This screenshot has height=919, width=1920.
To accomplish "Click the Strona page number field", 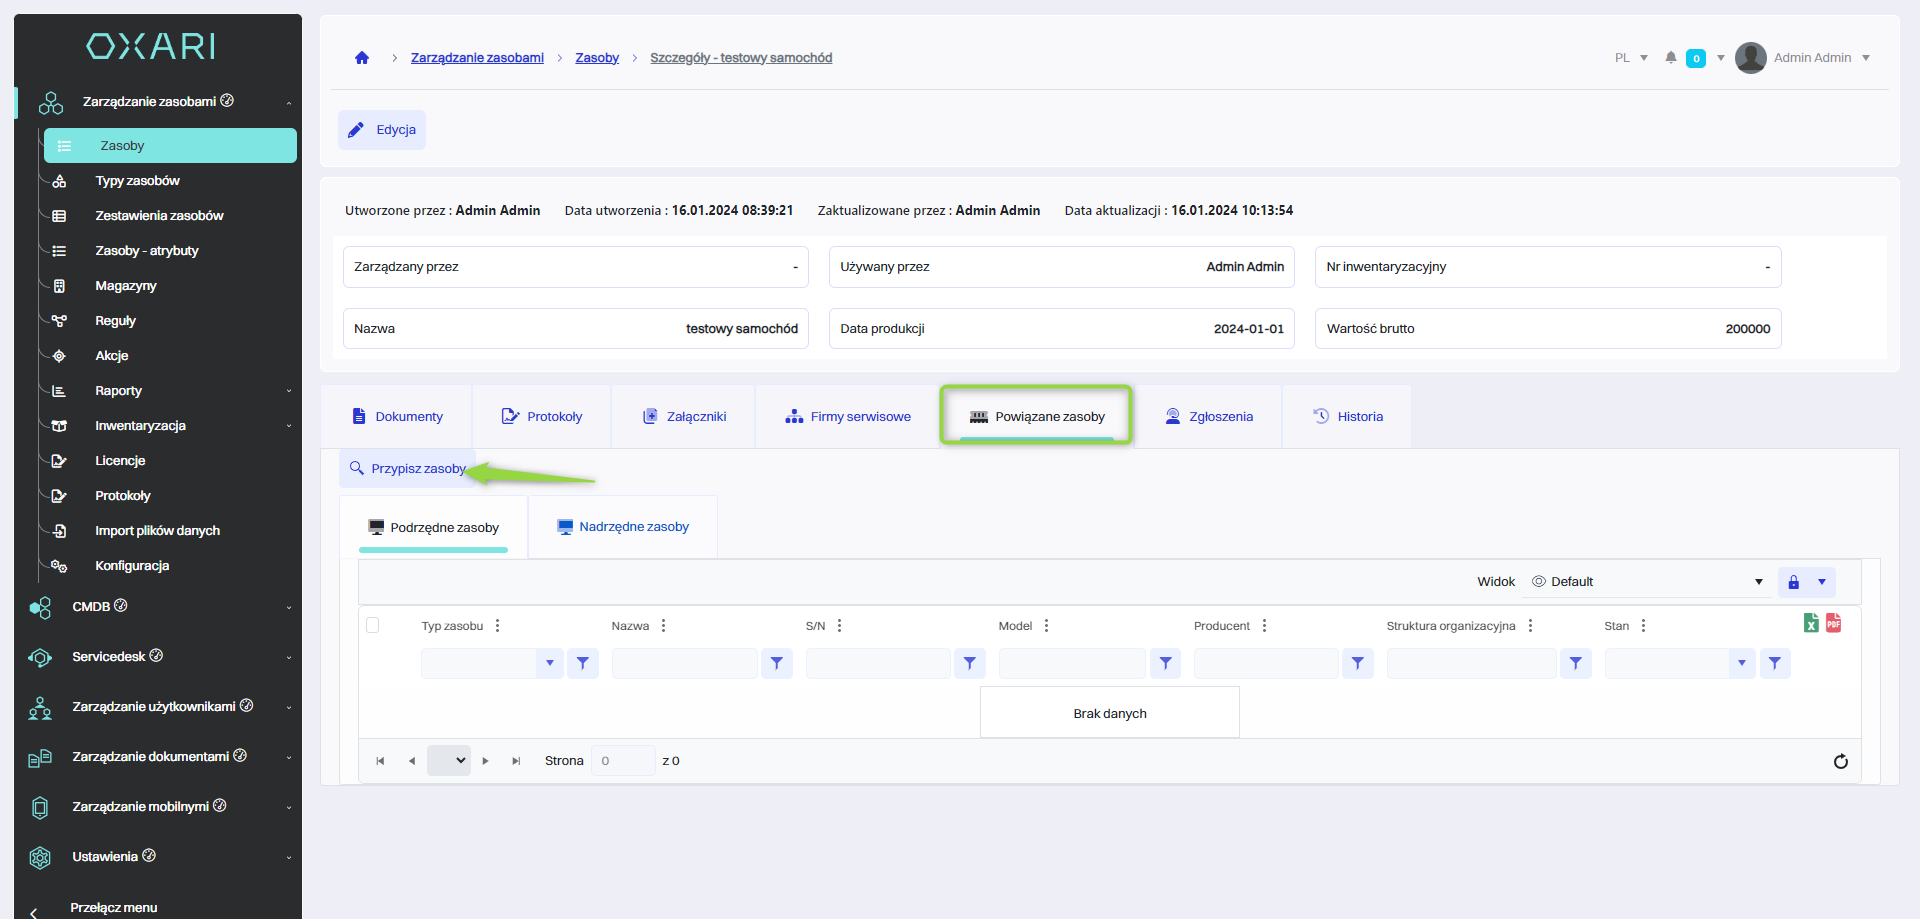I will click(622, 761).
